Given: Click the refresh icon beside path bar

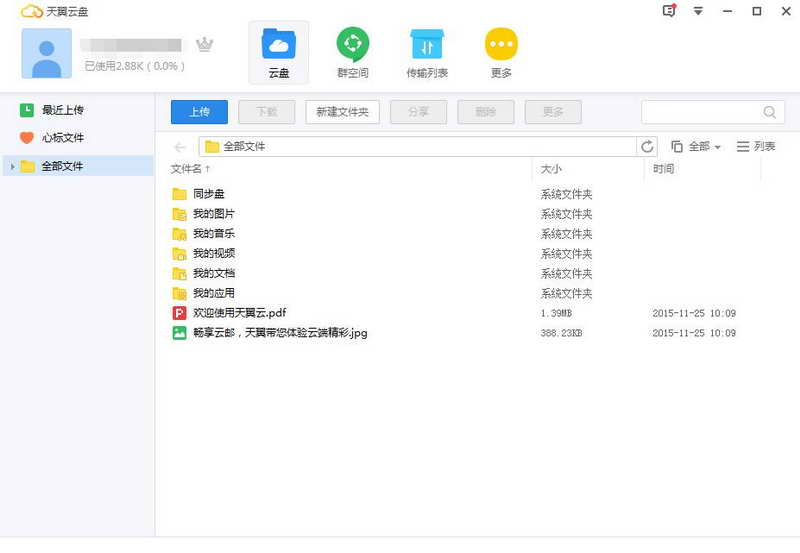Looking at the screenshot, I should (648, 146).
